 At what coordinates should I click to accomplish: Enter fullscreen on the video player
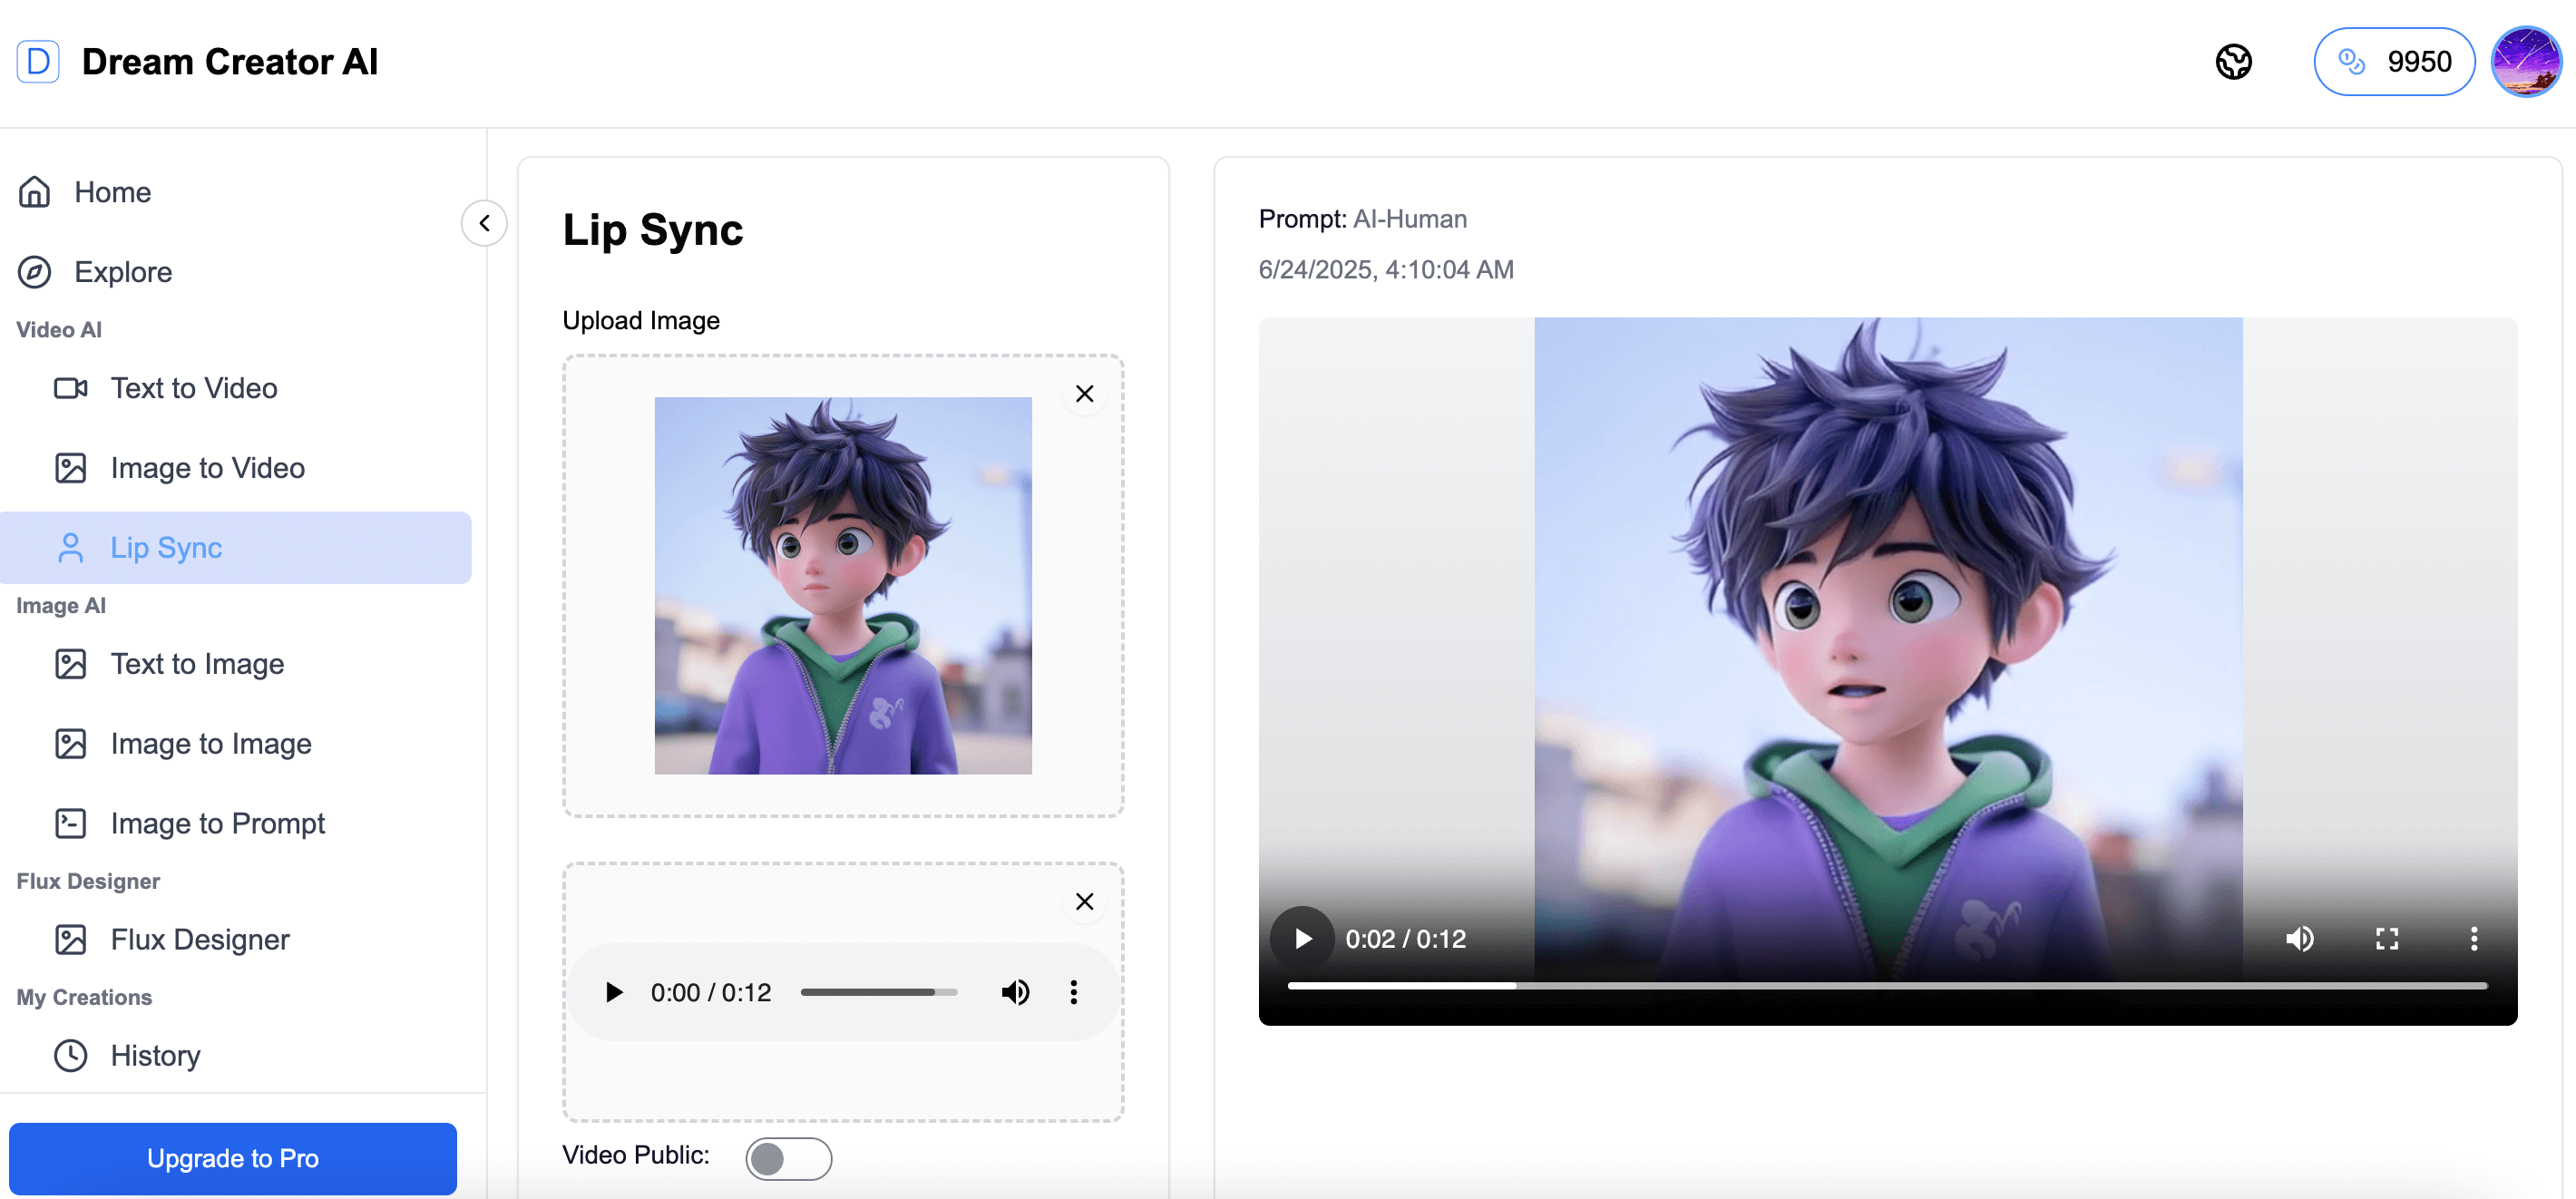(x=2386, y=938)
